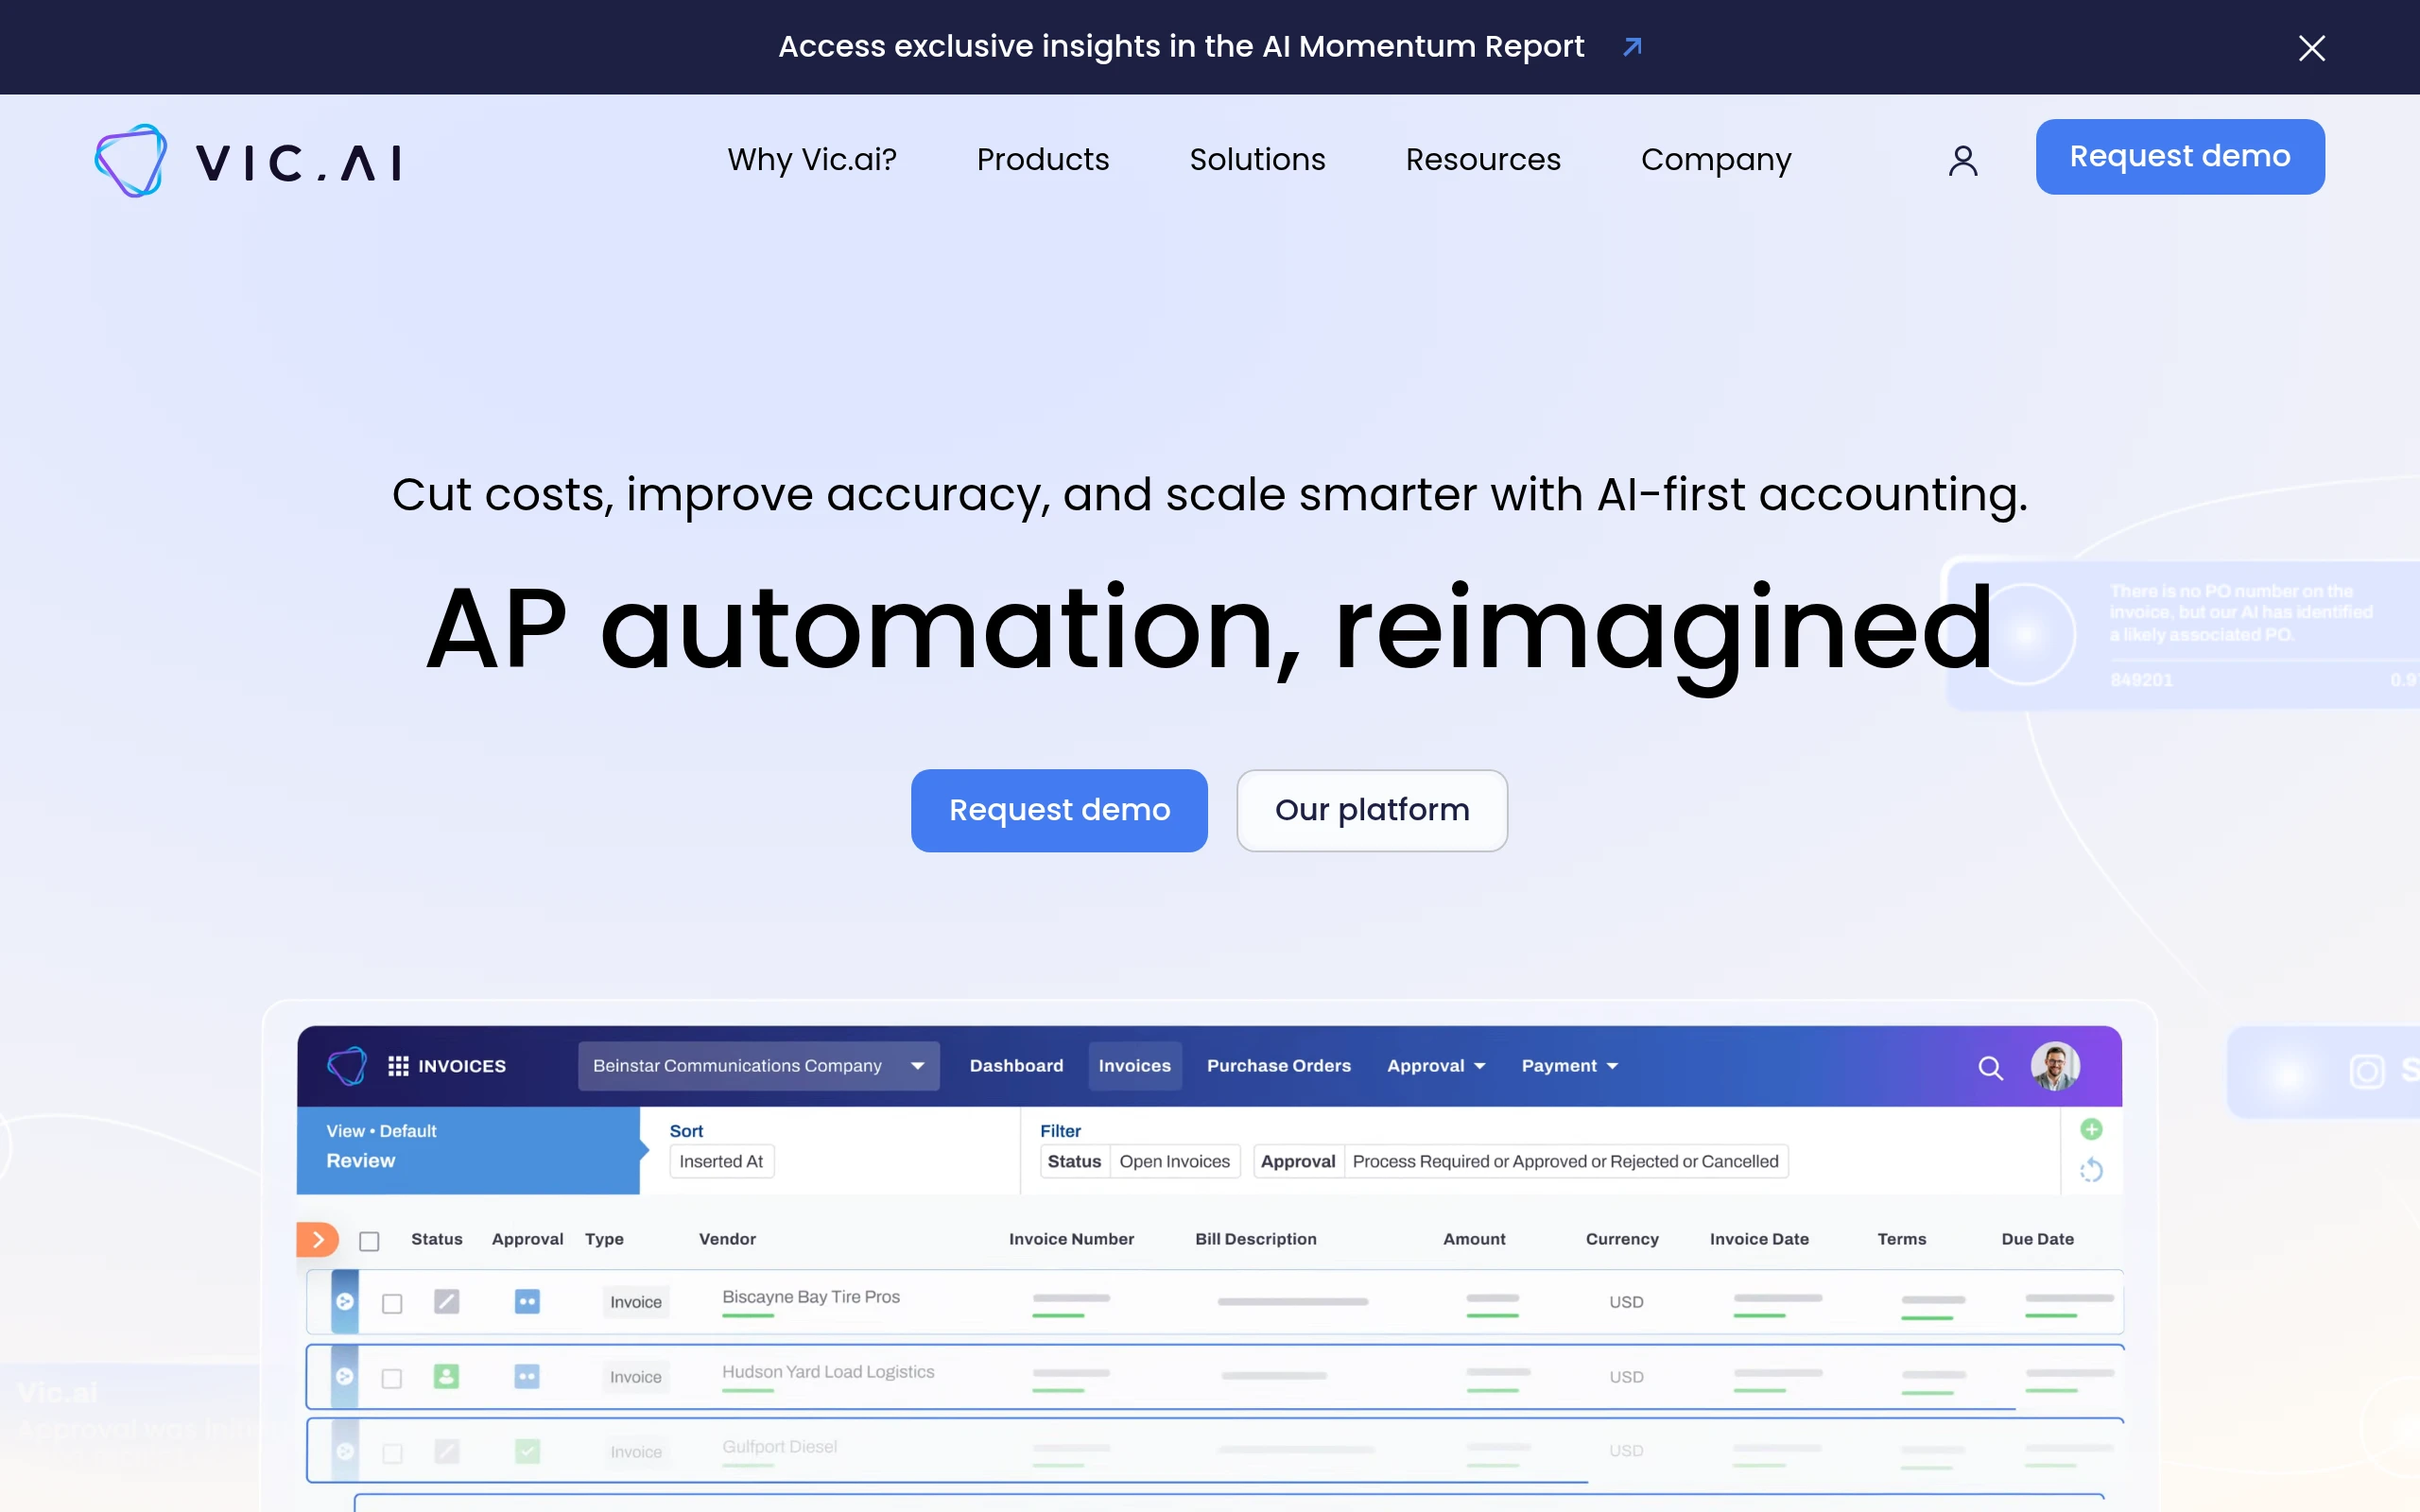
Task: Open the user account icon
Action: tap(1963, 160)
